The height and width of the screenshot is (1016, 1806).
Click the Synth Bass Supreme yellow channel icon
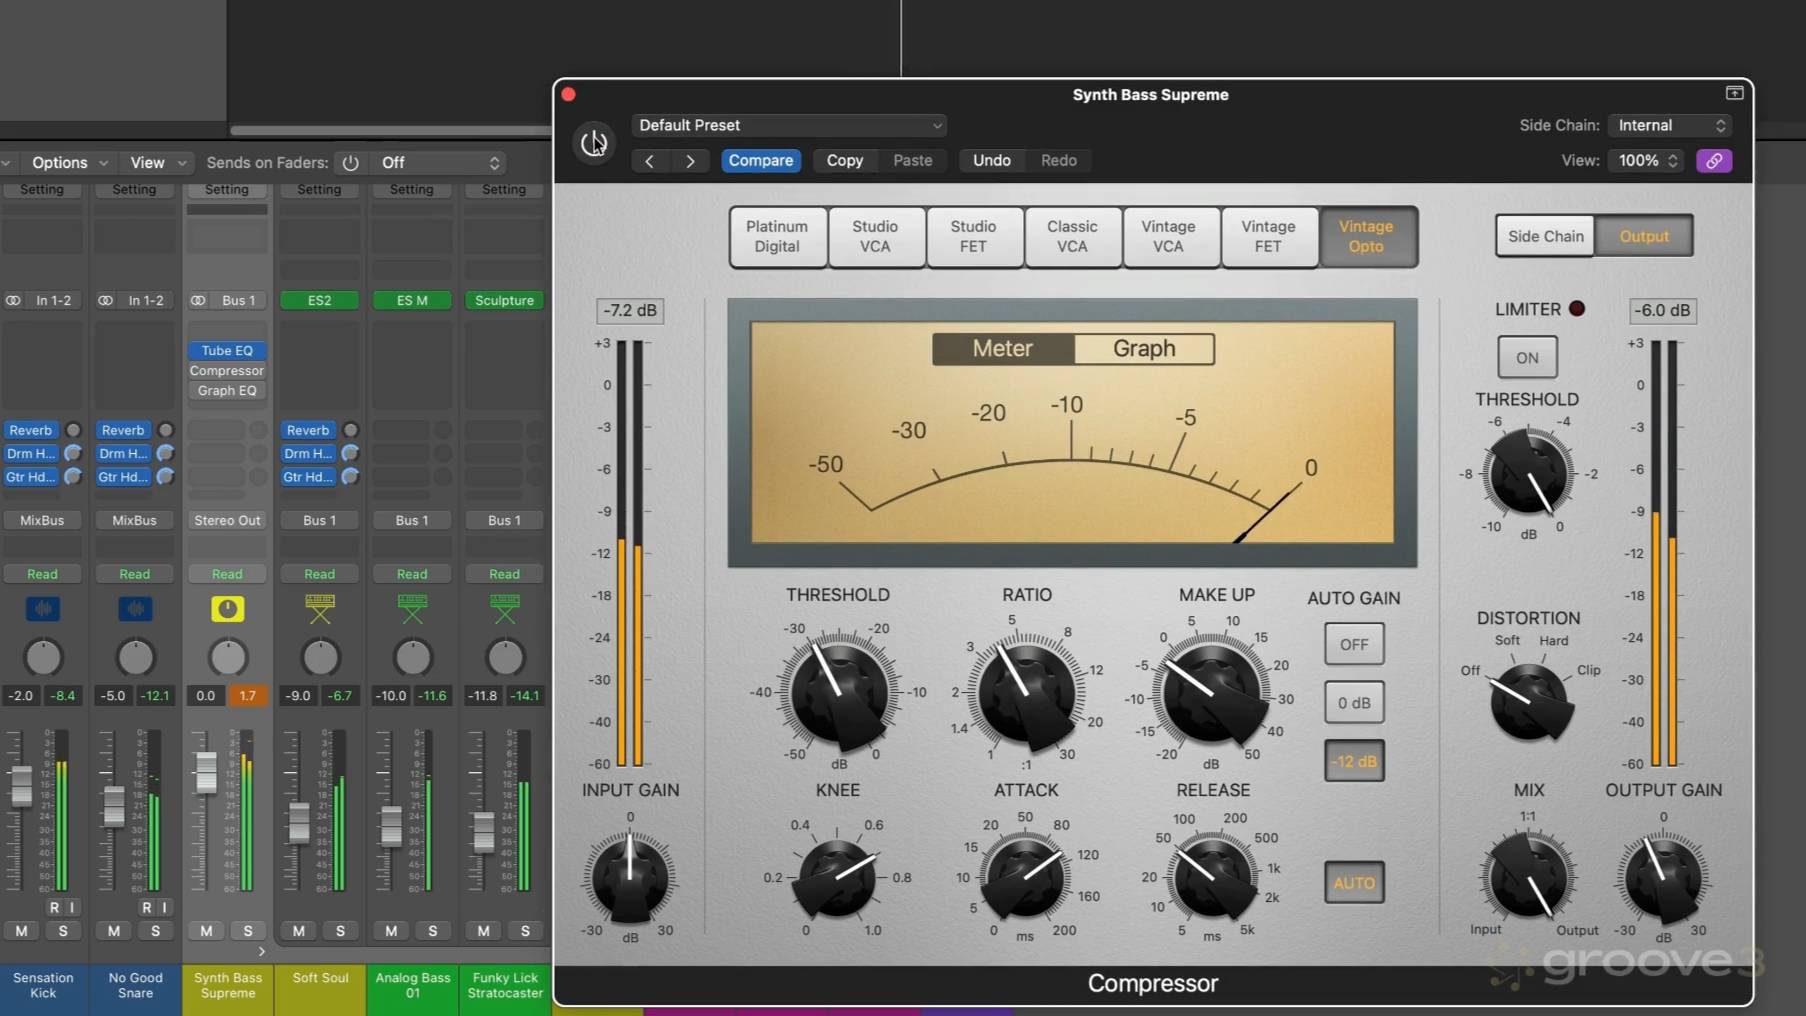click(x=227, y=609)
